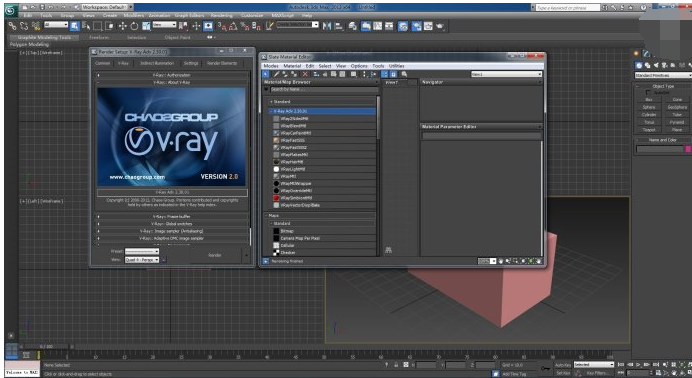Click the Select and Link chain icon
The image size is (692, 378).
(12, 26)
